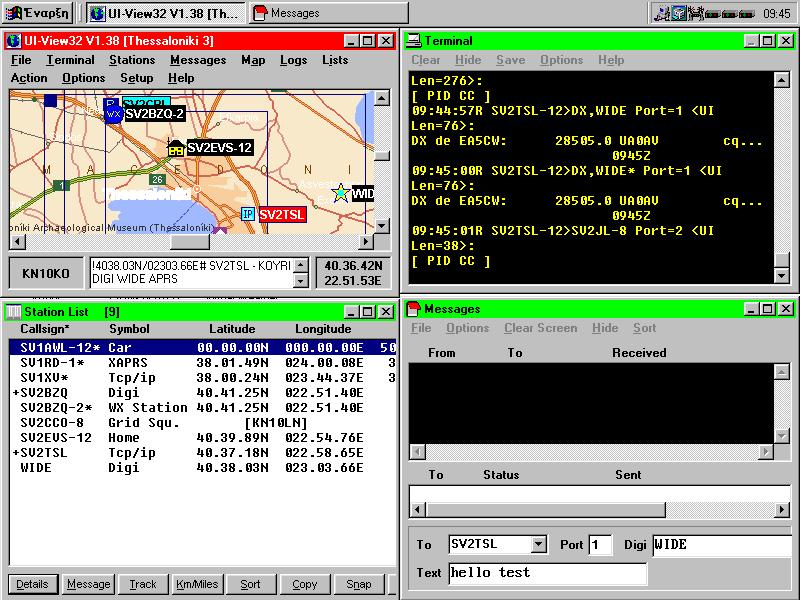This screenshot has height=600, width=800.
Task: Click map horizontal scrollbar left arrow
Action: [x=17, y=241]
